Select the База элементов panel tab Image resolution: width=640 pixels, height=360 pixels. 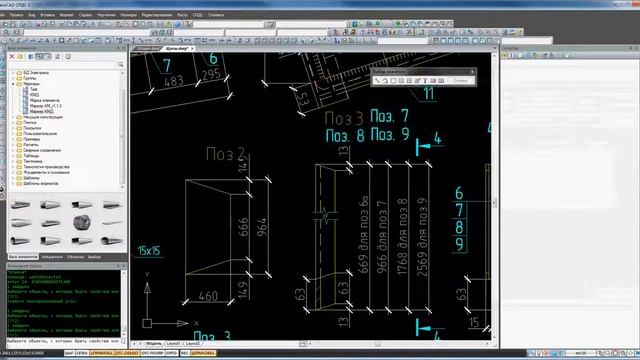23,257
